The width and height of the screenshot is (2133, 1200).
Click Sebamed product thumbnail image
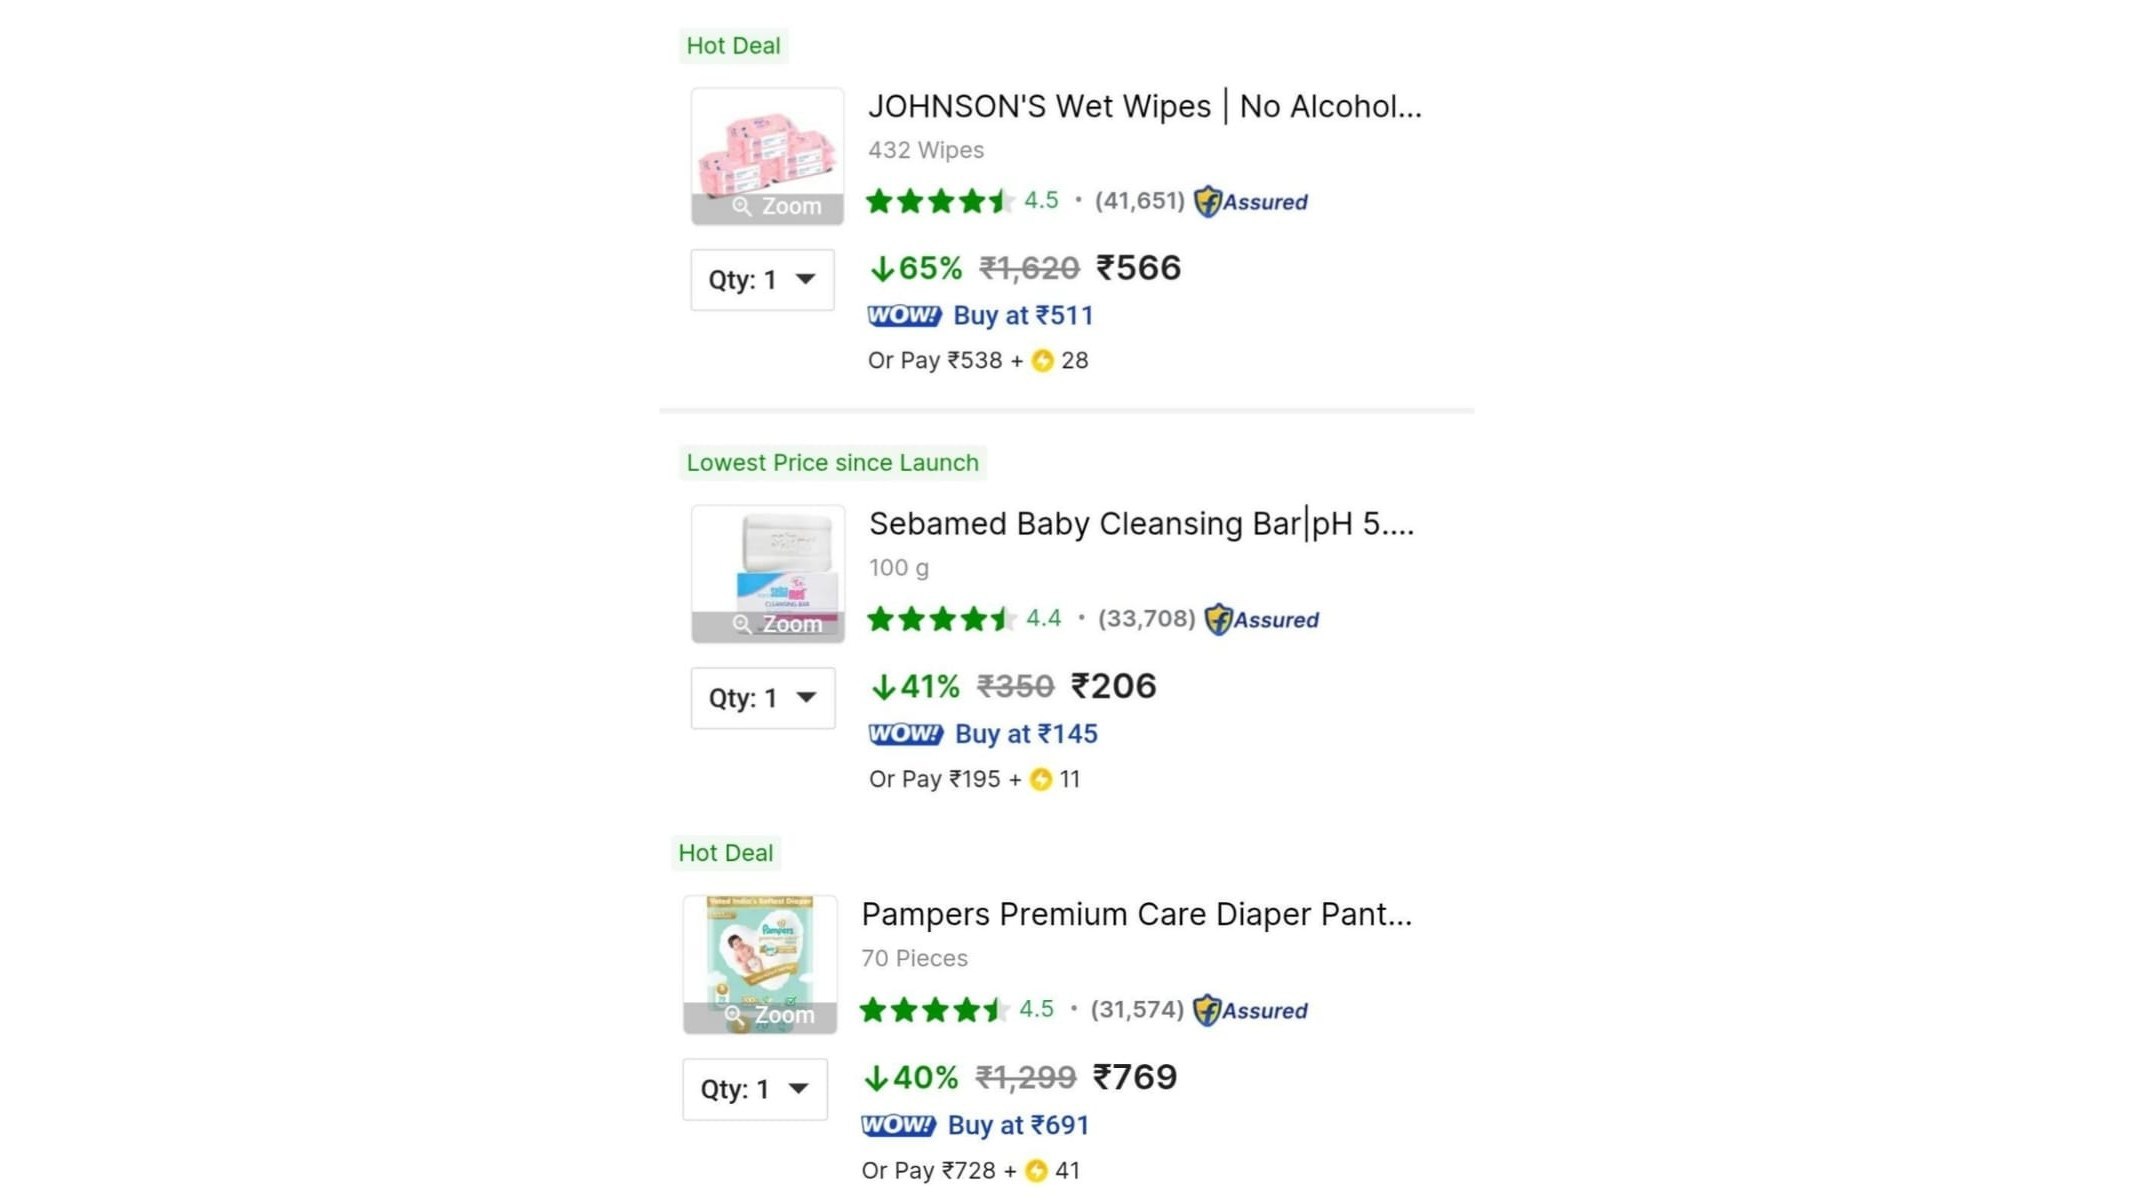(768, 562)
